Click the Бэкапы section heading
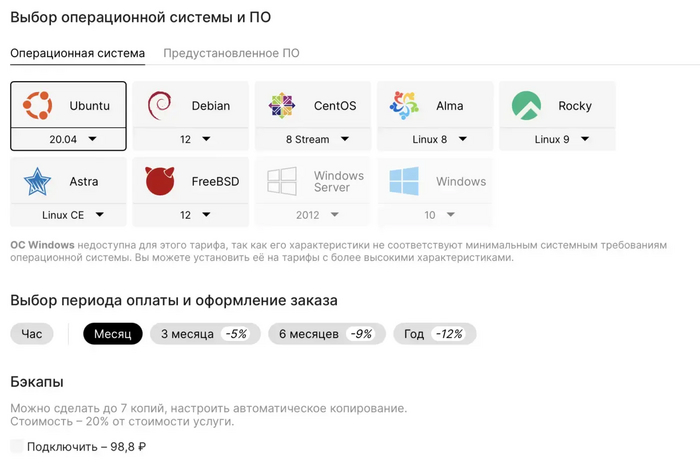Screen dimensions: 700x465 37,382
